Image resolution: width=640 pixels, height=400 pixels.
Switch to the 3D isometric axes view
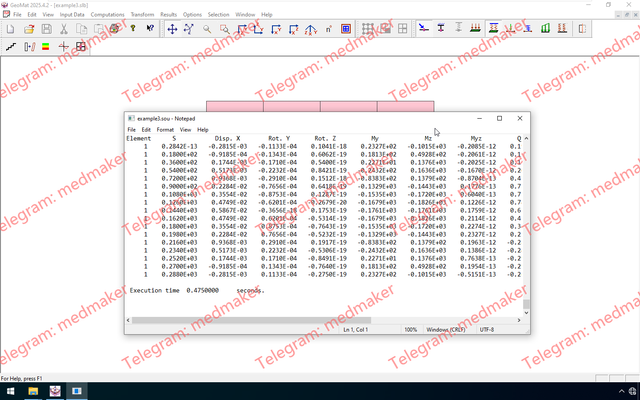311,29
